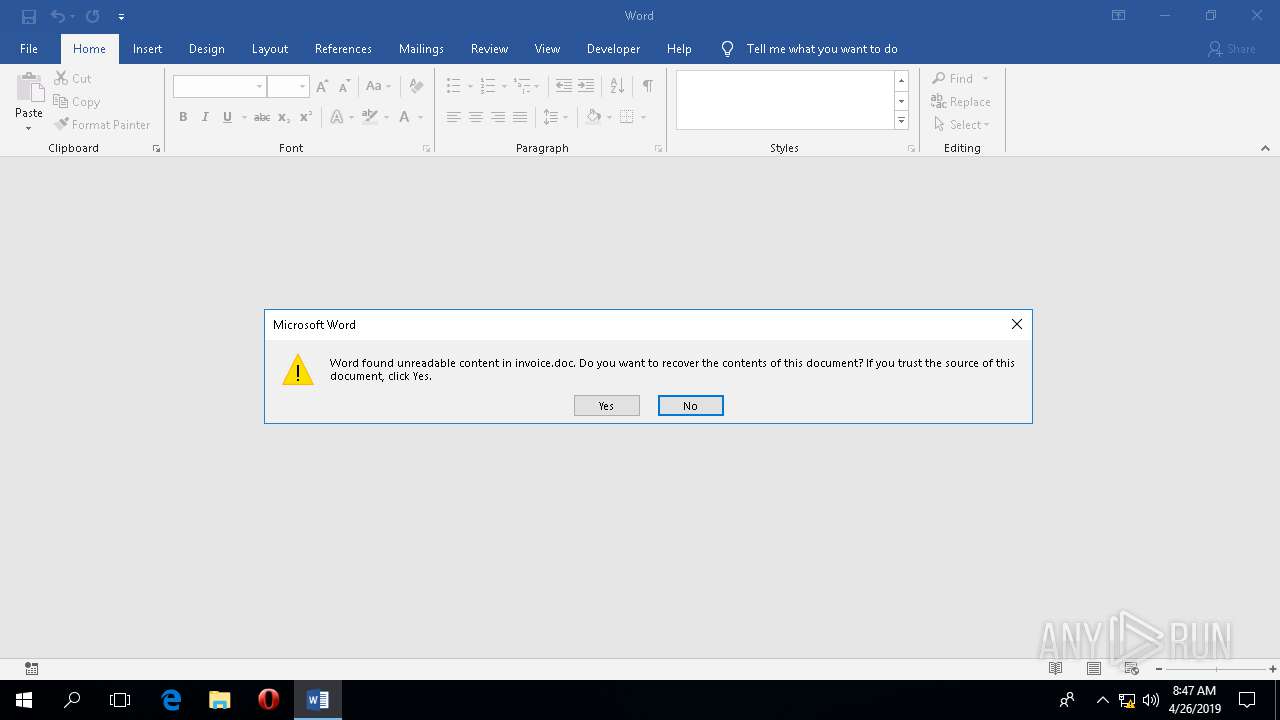Click the Undo arrow icon
Viewport: 1280px width, 720px height.
point(58,16)
